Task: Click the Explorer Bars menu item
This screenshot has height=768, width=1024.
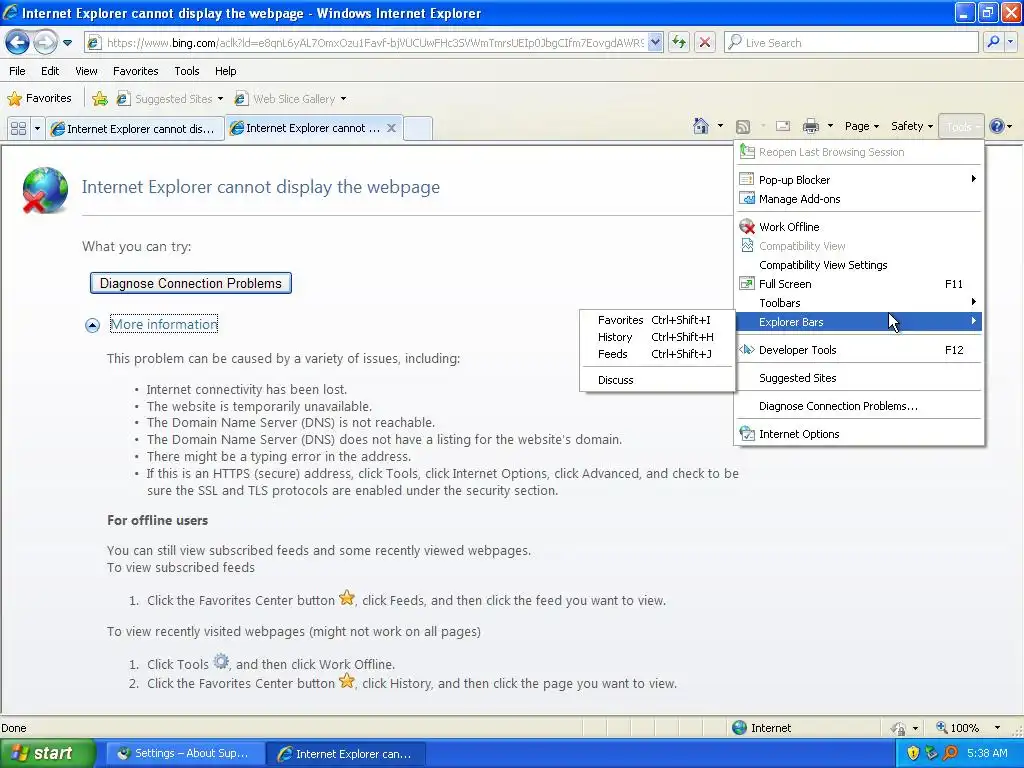Action: (x=859, y=321)
